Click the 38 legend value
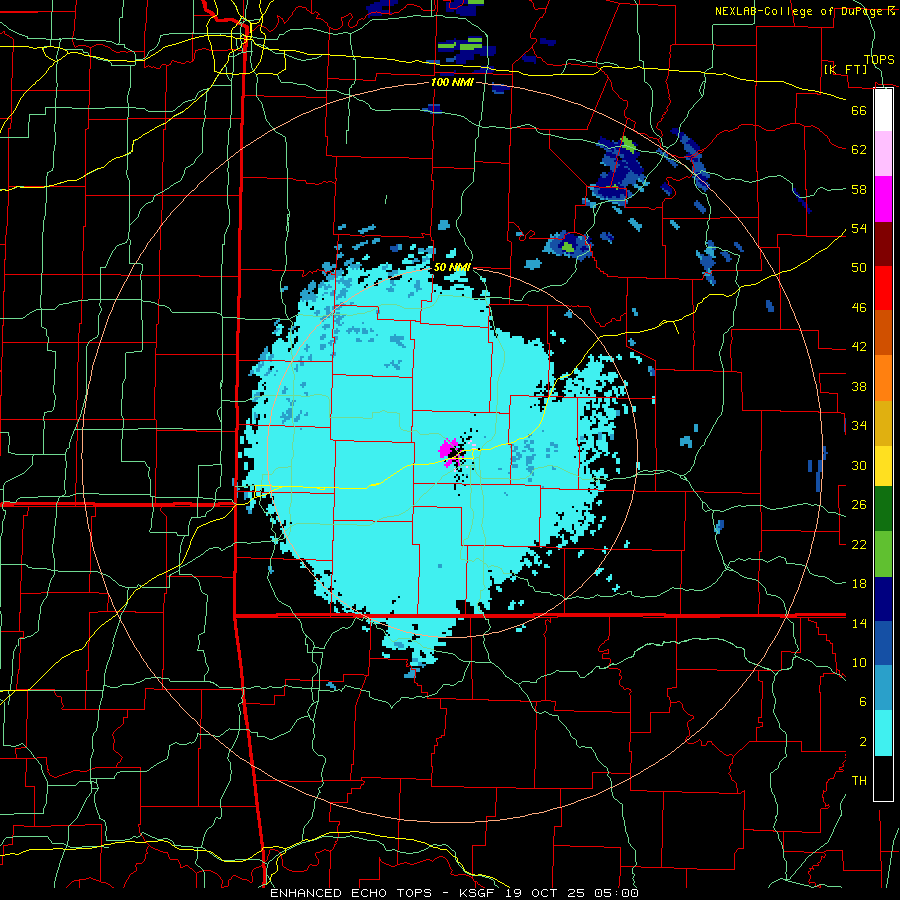900x900 pixels. 859,386
